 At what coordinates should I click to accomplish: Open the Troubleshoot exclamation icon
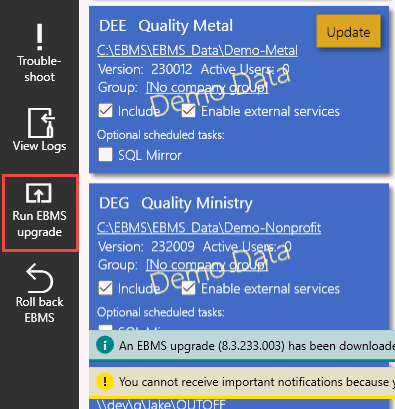[40, 37]
